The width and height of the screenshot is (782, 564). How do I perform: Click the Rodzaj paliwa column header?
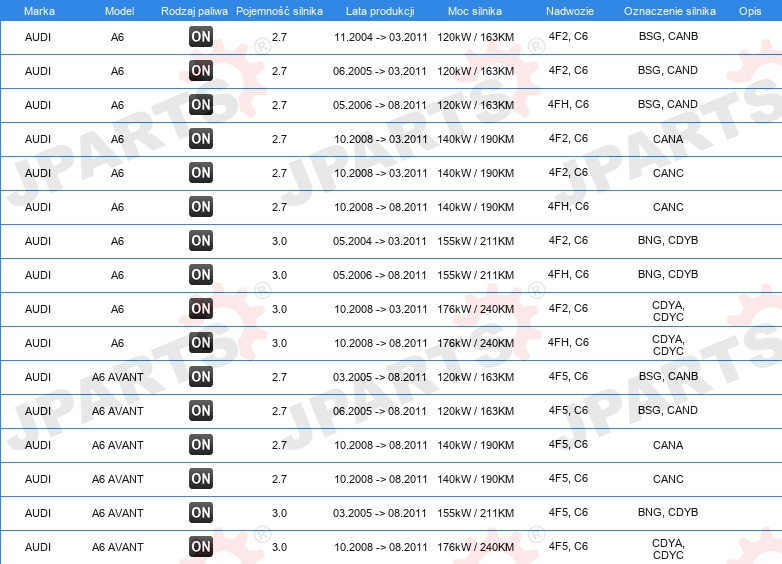tap(194, 11)
